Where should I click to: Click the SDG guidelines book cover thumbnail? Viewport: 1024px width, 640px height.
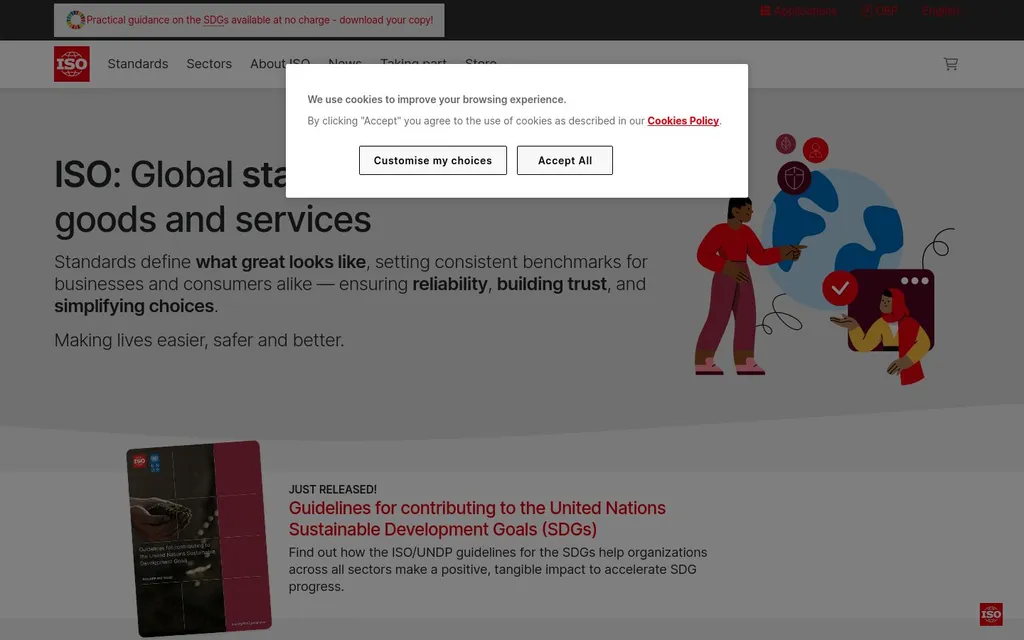pyautogui.click(x=199, y=538)
